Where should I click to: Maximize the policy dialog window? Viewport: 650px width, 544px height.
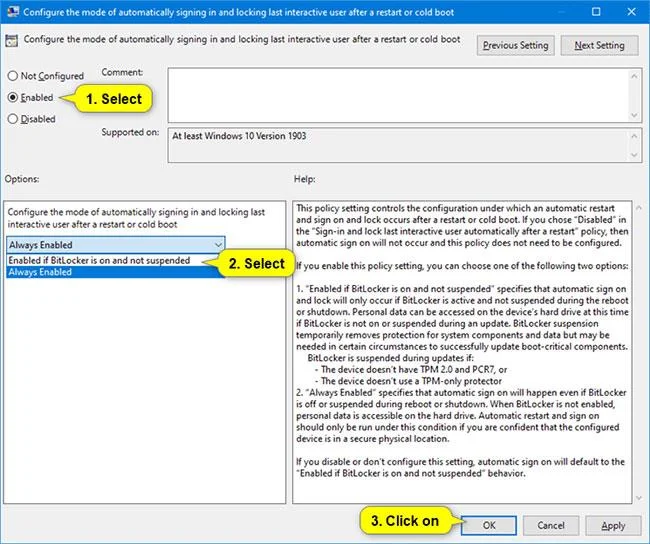596,11
